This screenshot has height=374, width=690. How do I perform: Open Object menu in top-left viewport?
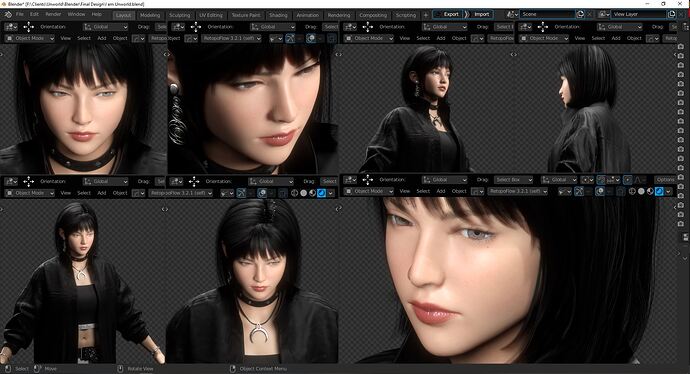[120, 38]
